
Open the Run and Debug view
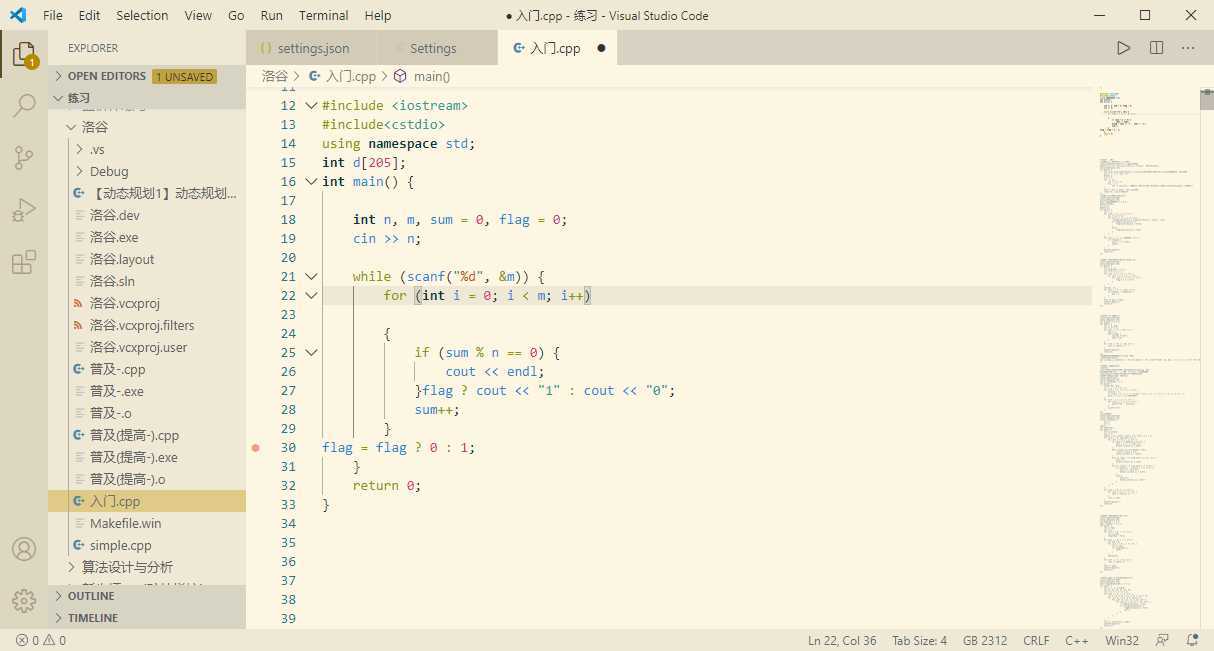tap(24, 210)
